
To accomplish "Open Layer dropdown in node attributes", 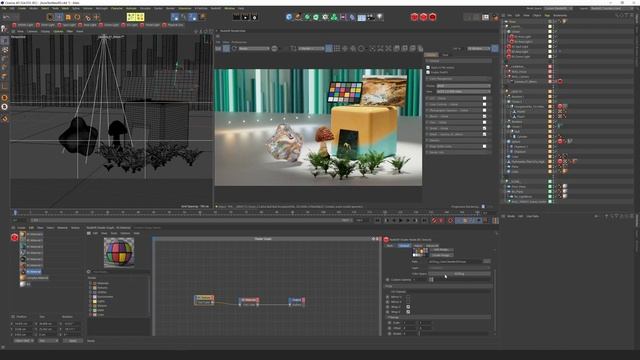I will click(459, 268).
